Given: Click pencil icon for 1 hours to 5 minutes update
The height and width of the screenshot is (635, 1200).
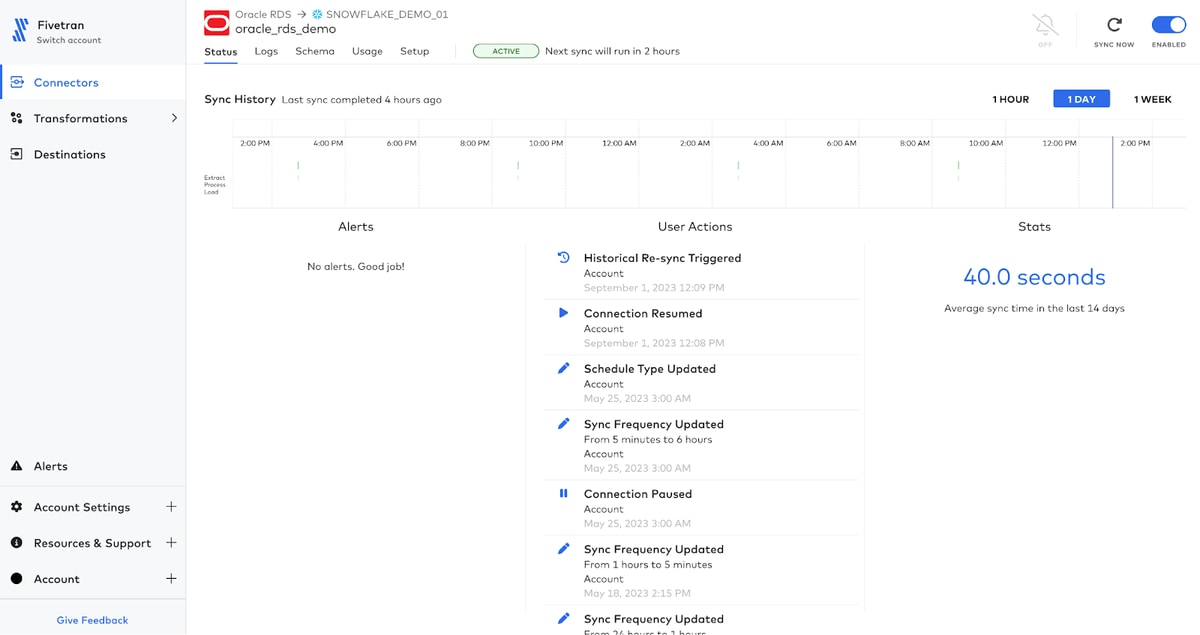Looking at the screenshot, I should [563, 548].
